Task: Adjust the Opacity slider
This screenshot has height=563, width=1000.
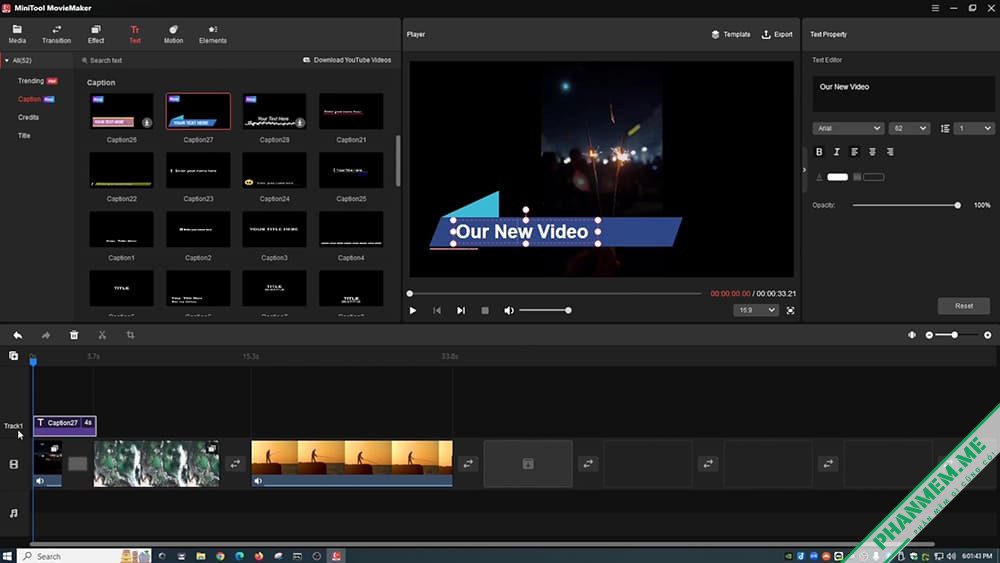Action: (x=906, y=205)
